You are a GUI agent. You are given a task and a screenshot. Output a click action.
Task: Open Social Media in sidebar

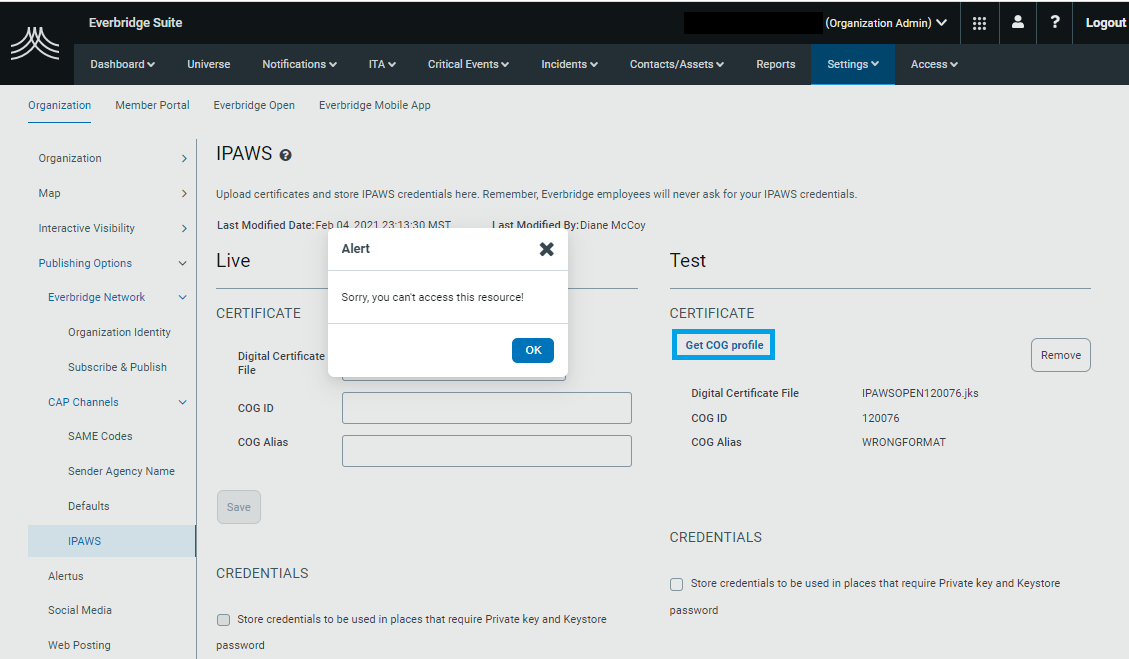(80, 610)
